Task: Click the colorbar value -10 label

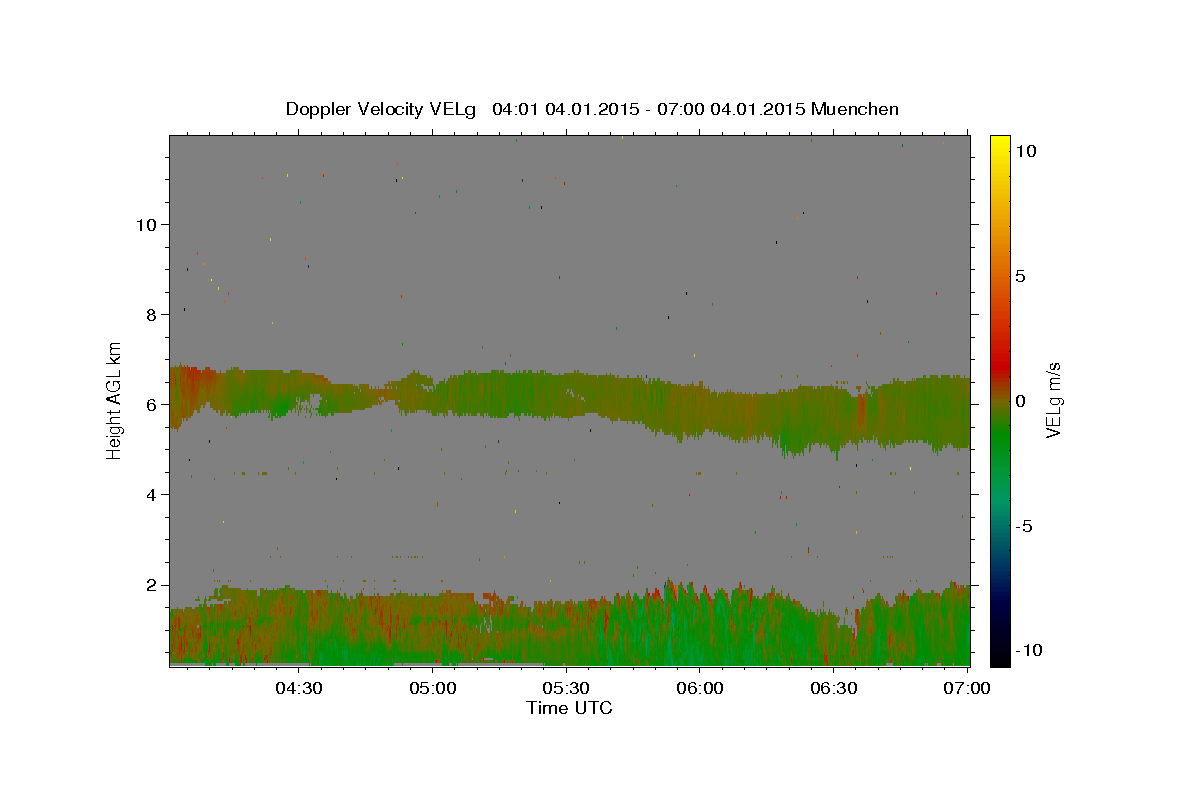Action: (1028, 650)
